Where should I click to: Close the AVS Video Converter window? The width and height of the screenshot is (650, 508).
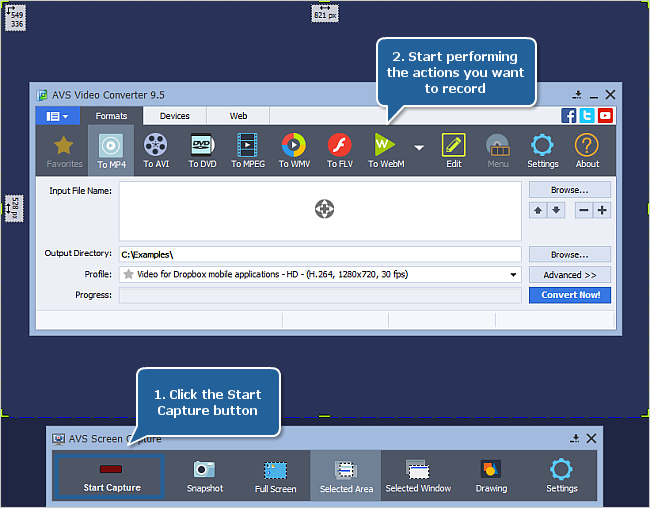pyautogui.click(x=610, y=95)
